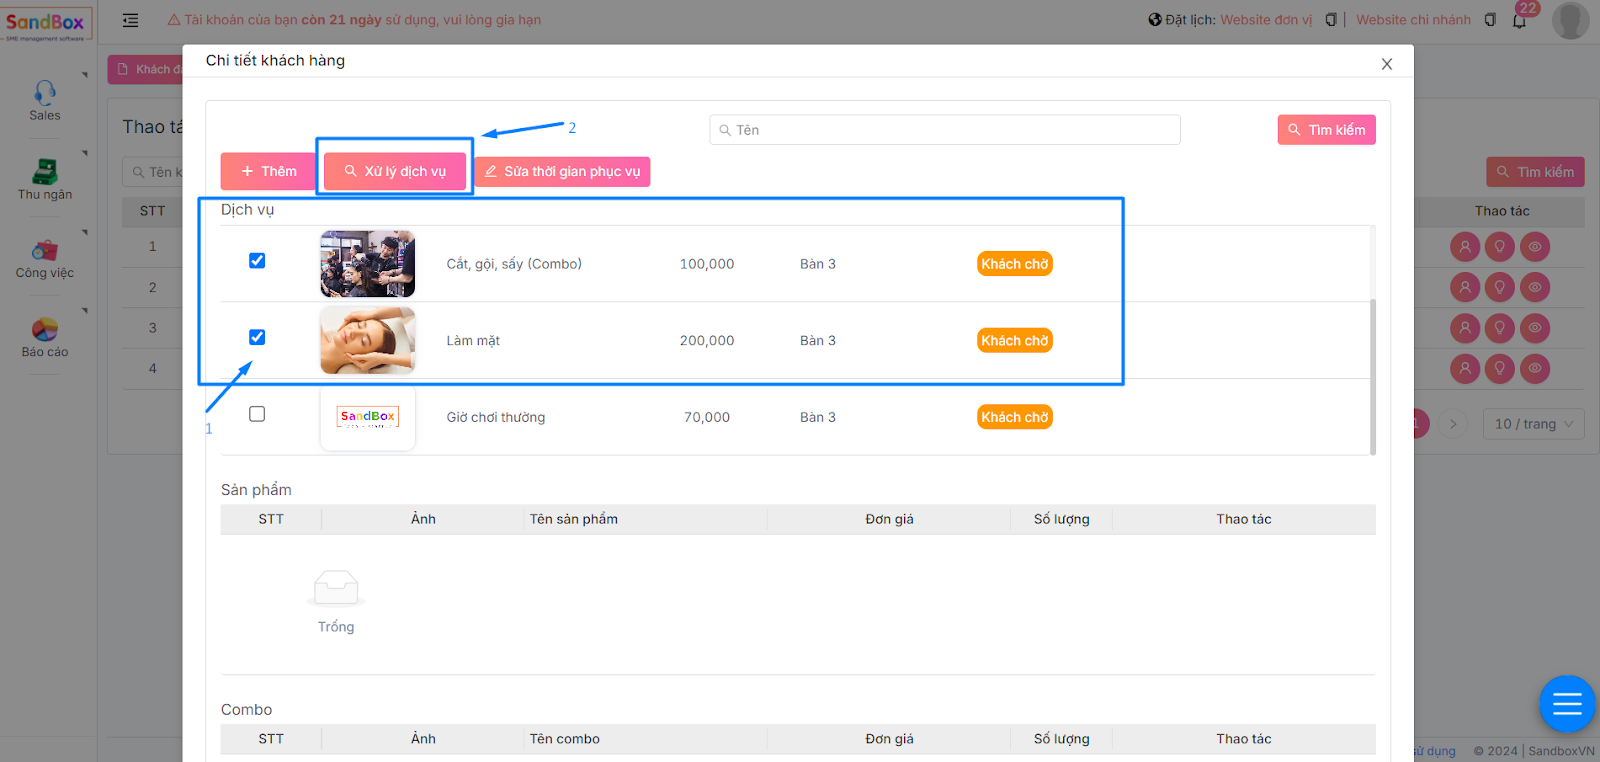Click the blue floating menu button

pos(1566,704)
